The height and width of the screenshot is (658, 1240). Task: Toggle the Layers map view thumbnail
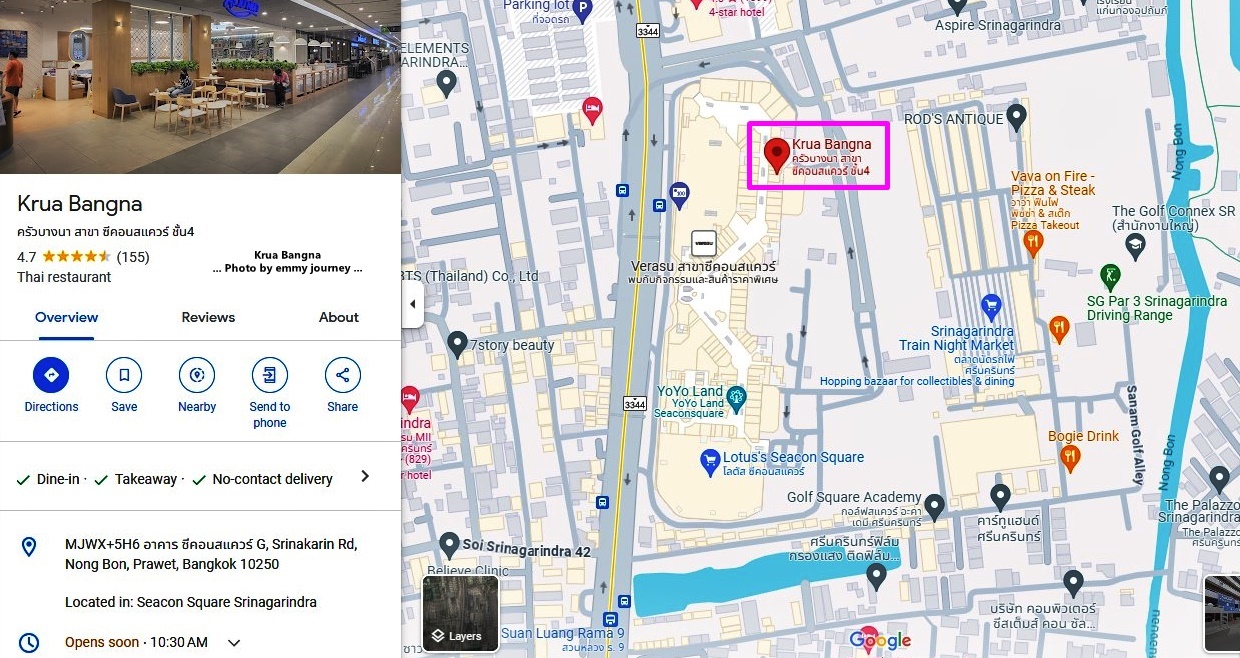pyautogui.click(x=460, y=613)
